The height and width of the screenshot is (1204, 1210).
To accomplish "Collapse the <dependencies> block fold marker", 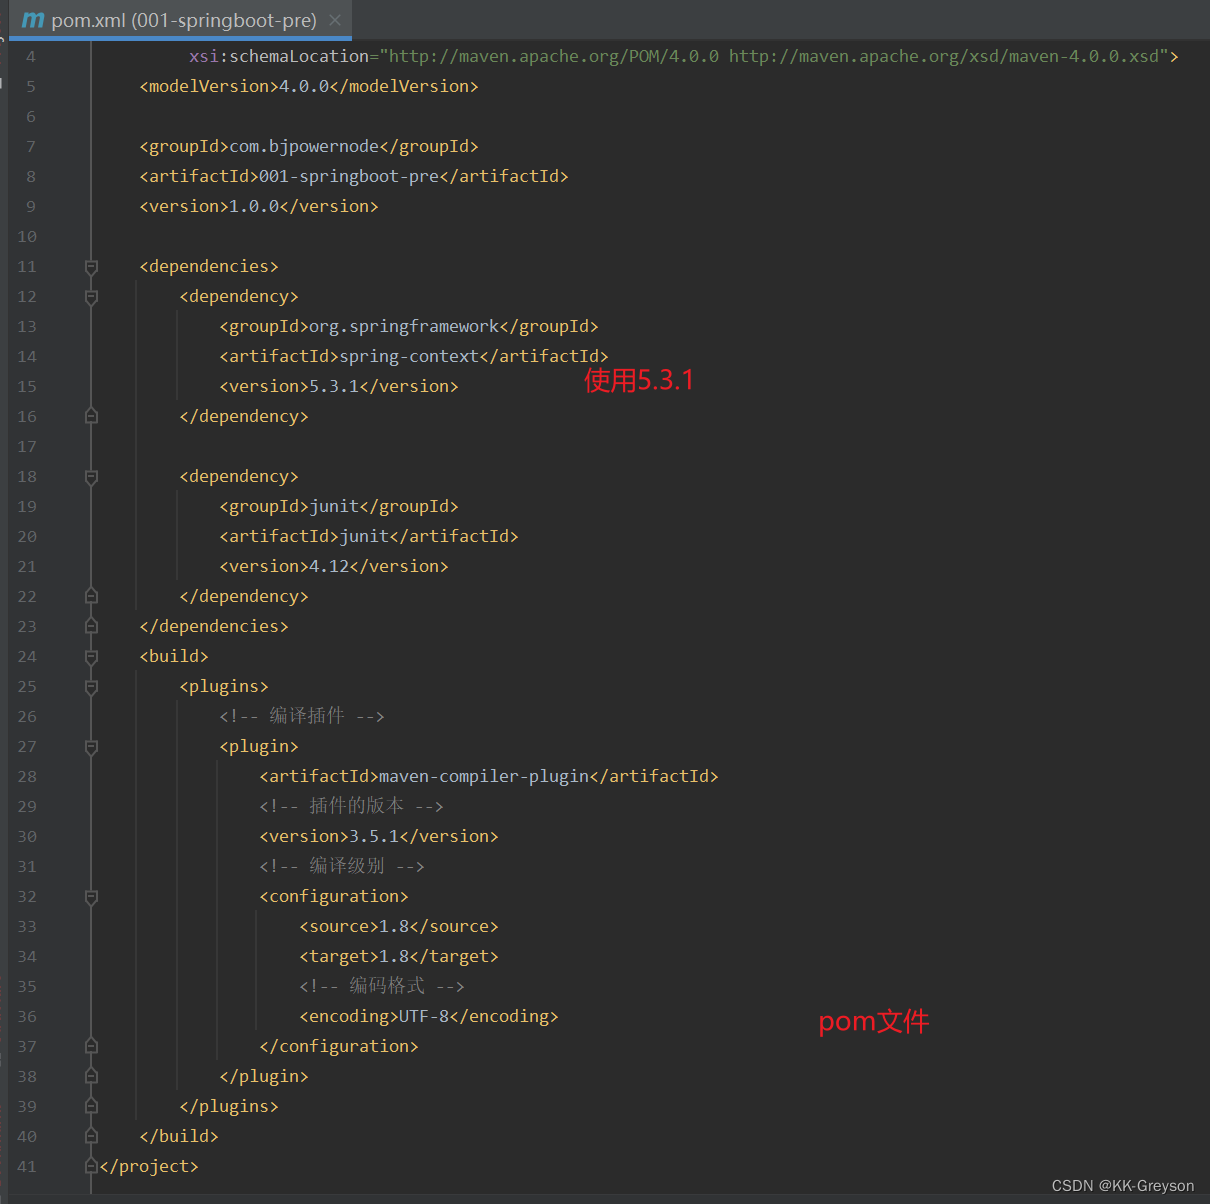I will 91,267.
